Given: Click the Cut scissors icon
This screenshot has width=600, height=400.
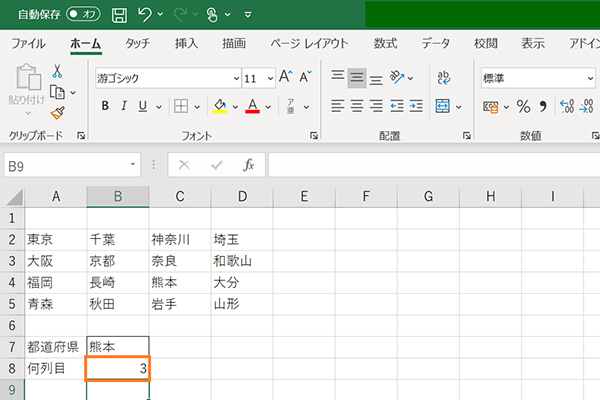Looking at the screenshot, I should (x=57, y=71).
